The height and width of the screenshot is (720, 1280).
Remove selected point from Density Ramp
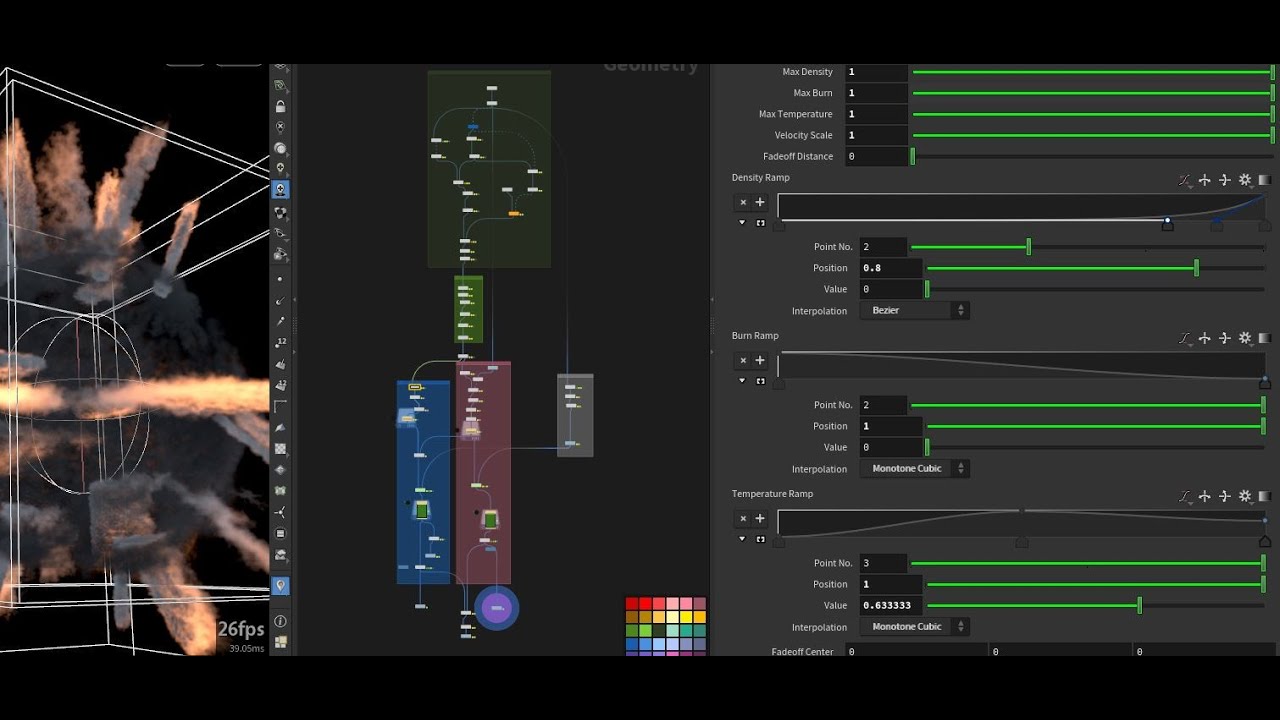pos(743,202)
